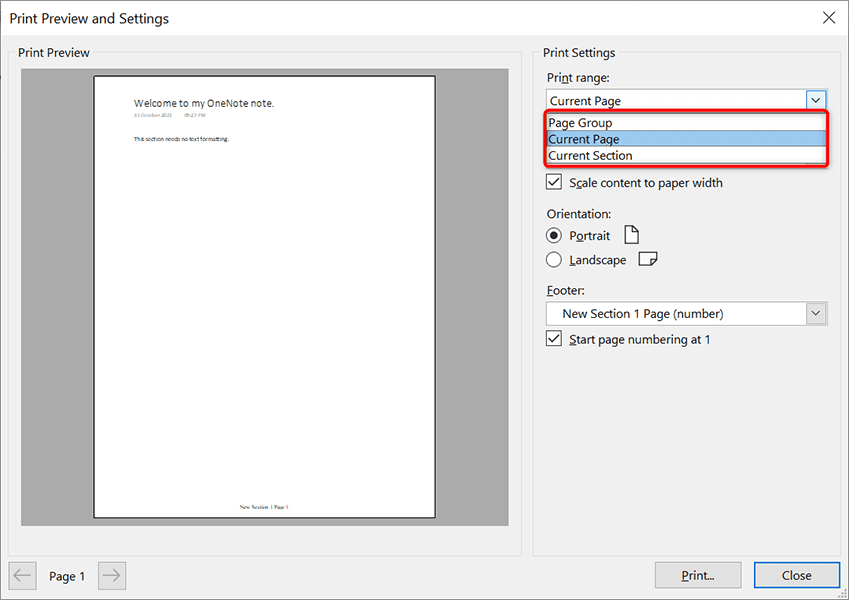Screen dimensions: 849x600
Task: Open the Footer dropdown arrow
Action: 816,314
